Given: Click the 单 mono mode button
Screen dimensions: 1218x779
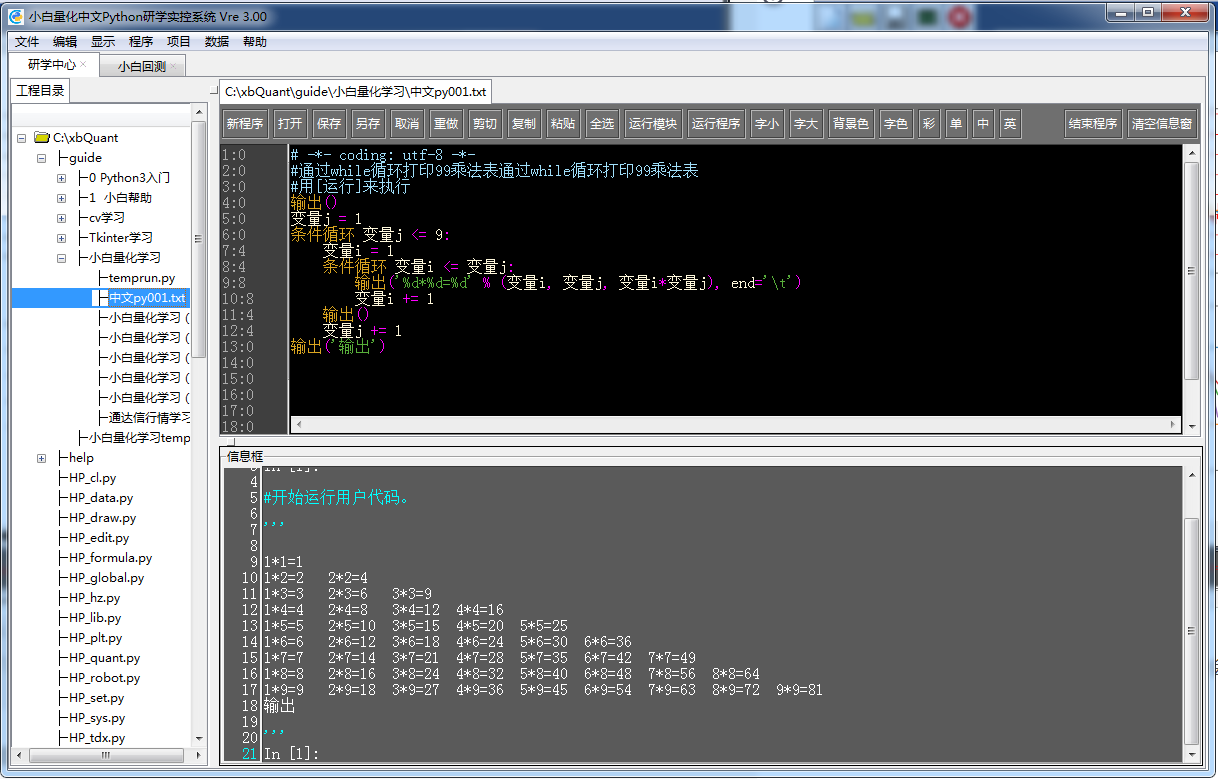Looking at the screenshot, I should 956,124.
